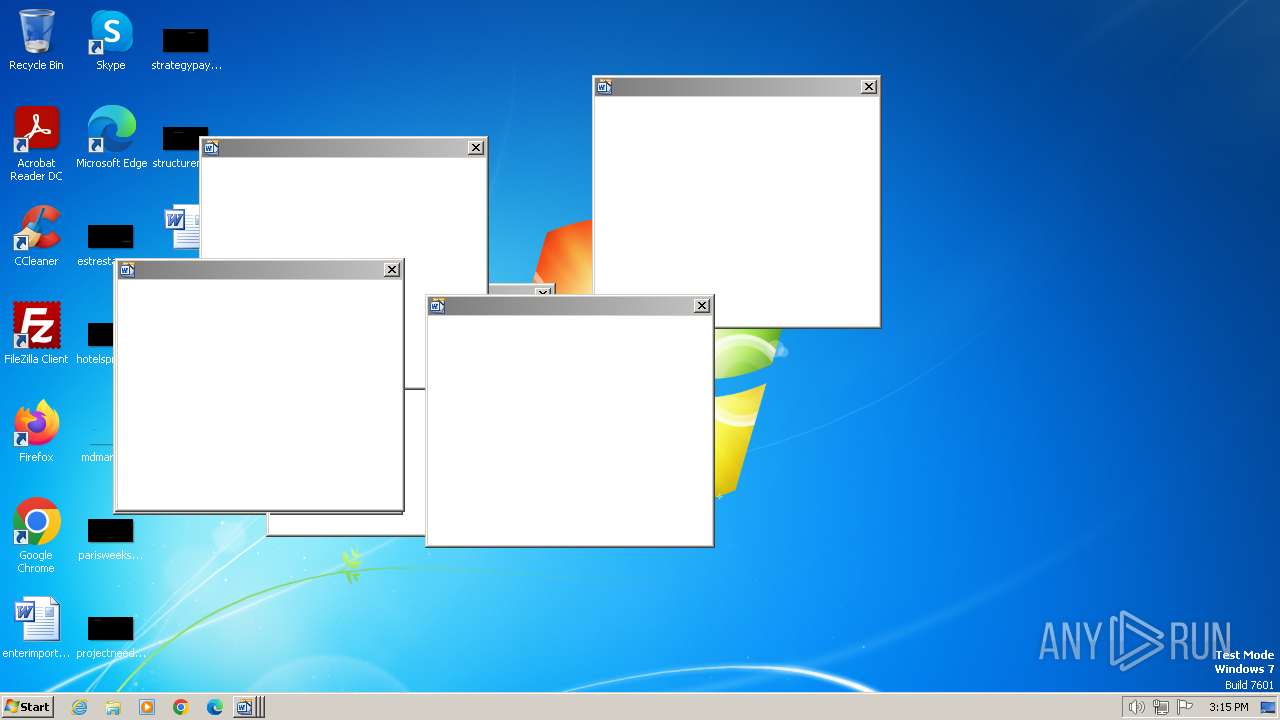This screenshot has width=1280, height=720.
Task: Open the Recycle Bin desktop icon
Action: pyautogui.click(x=36, y=40)
